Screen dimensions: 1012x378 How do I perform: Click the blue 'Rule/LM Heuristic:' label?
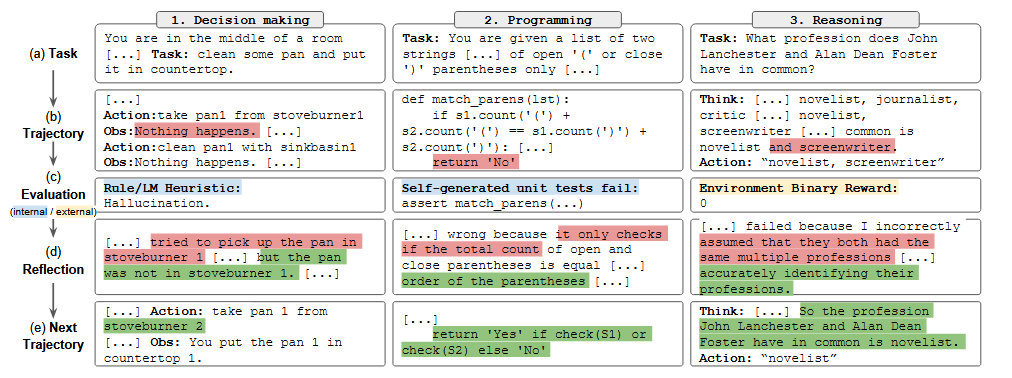pos(172,188)
